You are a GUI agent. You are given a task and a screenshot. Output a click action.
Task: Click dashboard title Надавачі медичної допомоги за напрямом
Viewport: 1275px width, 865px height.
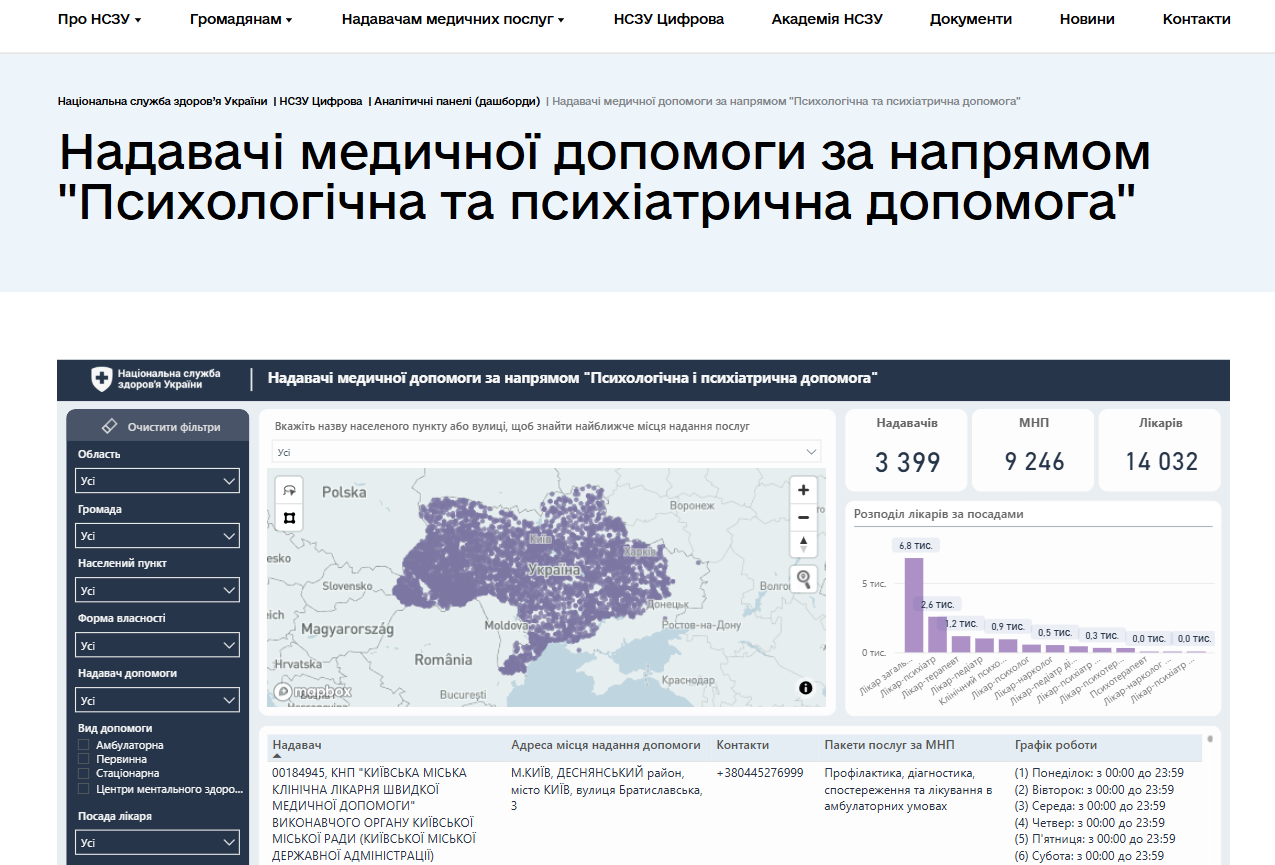click(x=574, y=378)
